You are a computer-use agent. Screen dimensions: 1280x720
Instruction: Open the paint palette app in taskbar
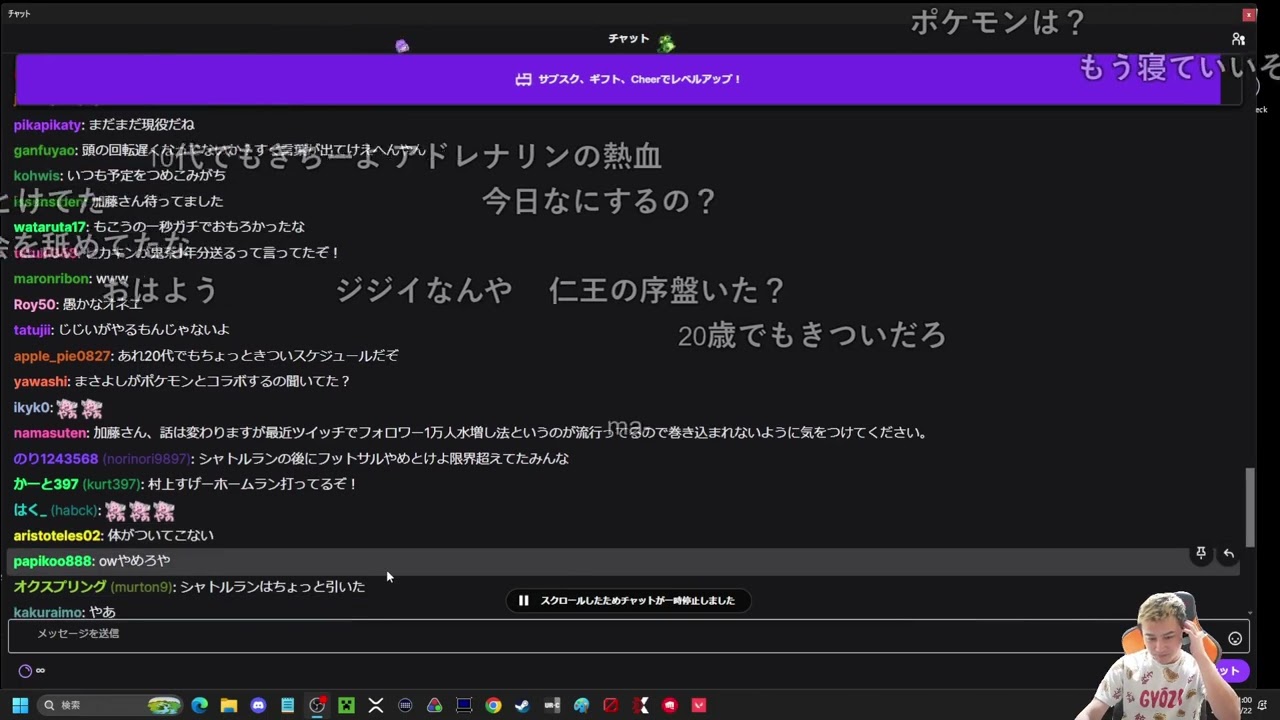pos(581,705)
